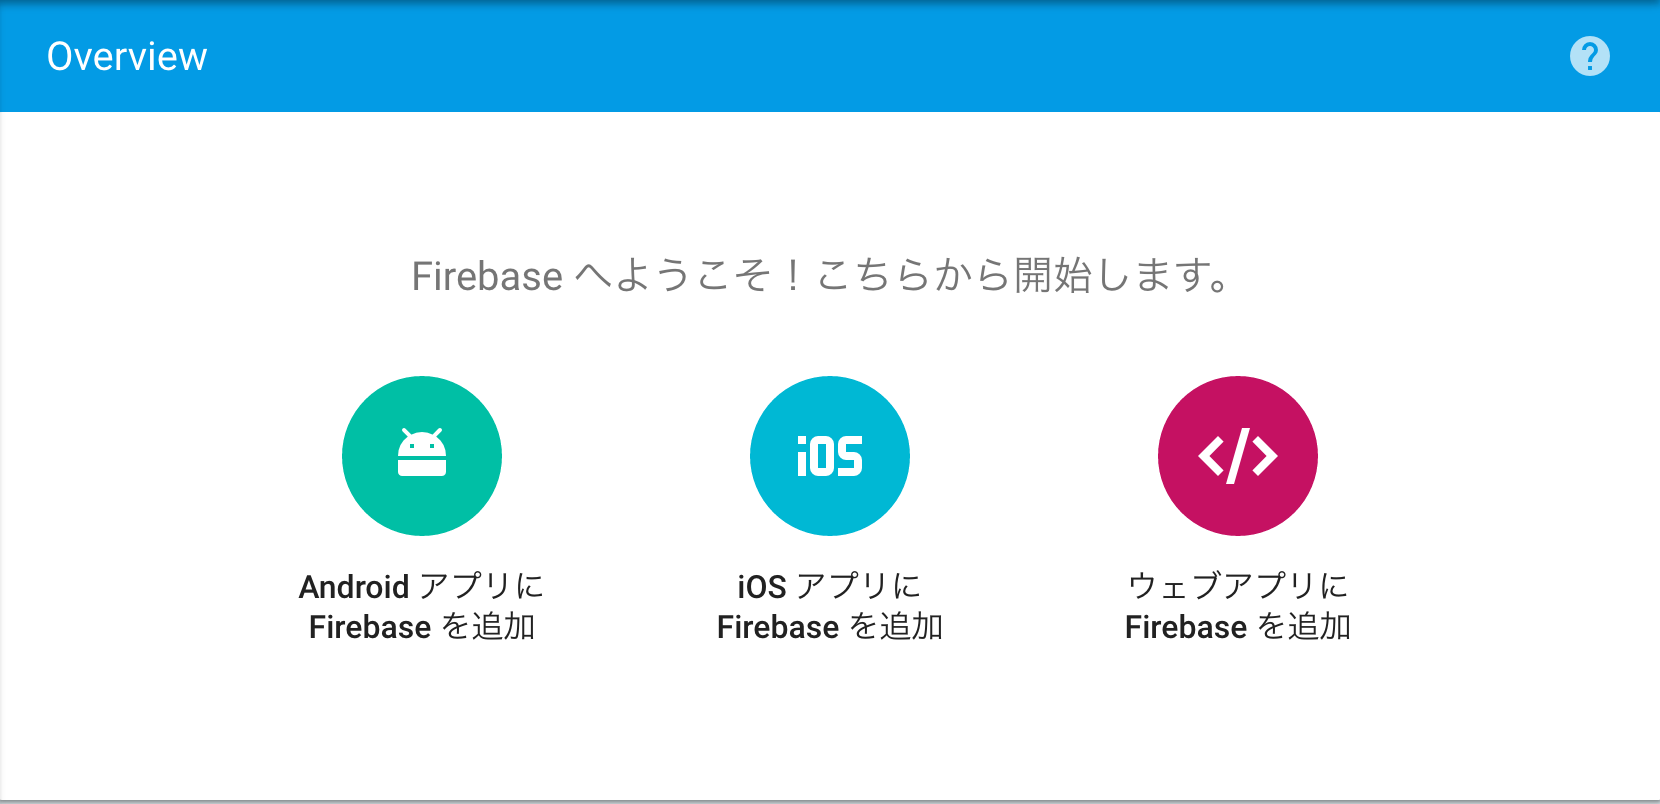Click the "Android アプリに" text line
1660x804 pixels.
[x=422, y=586]
